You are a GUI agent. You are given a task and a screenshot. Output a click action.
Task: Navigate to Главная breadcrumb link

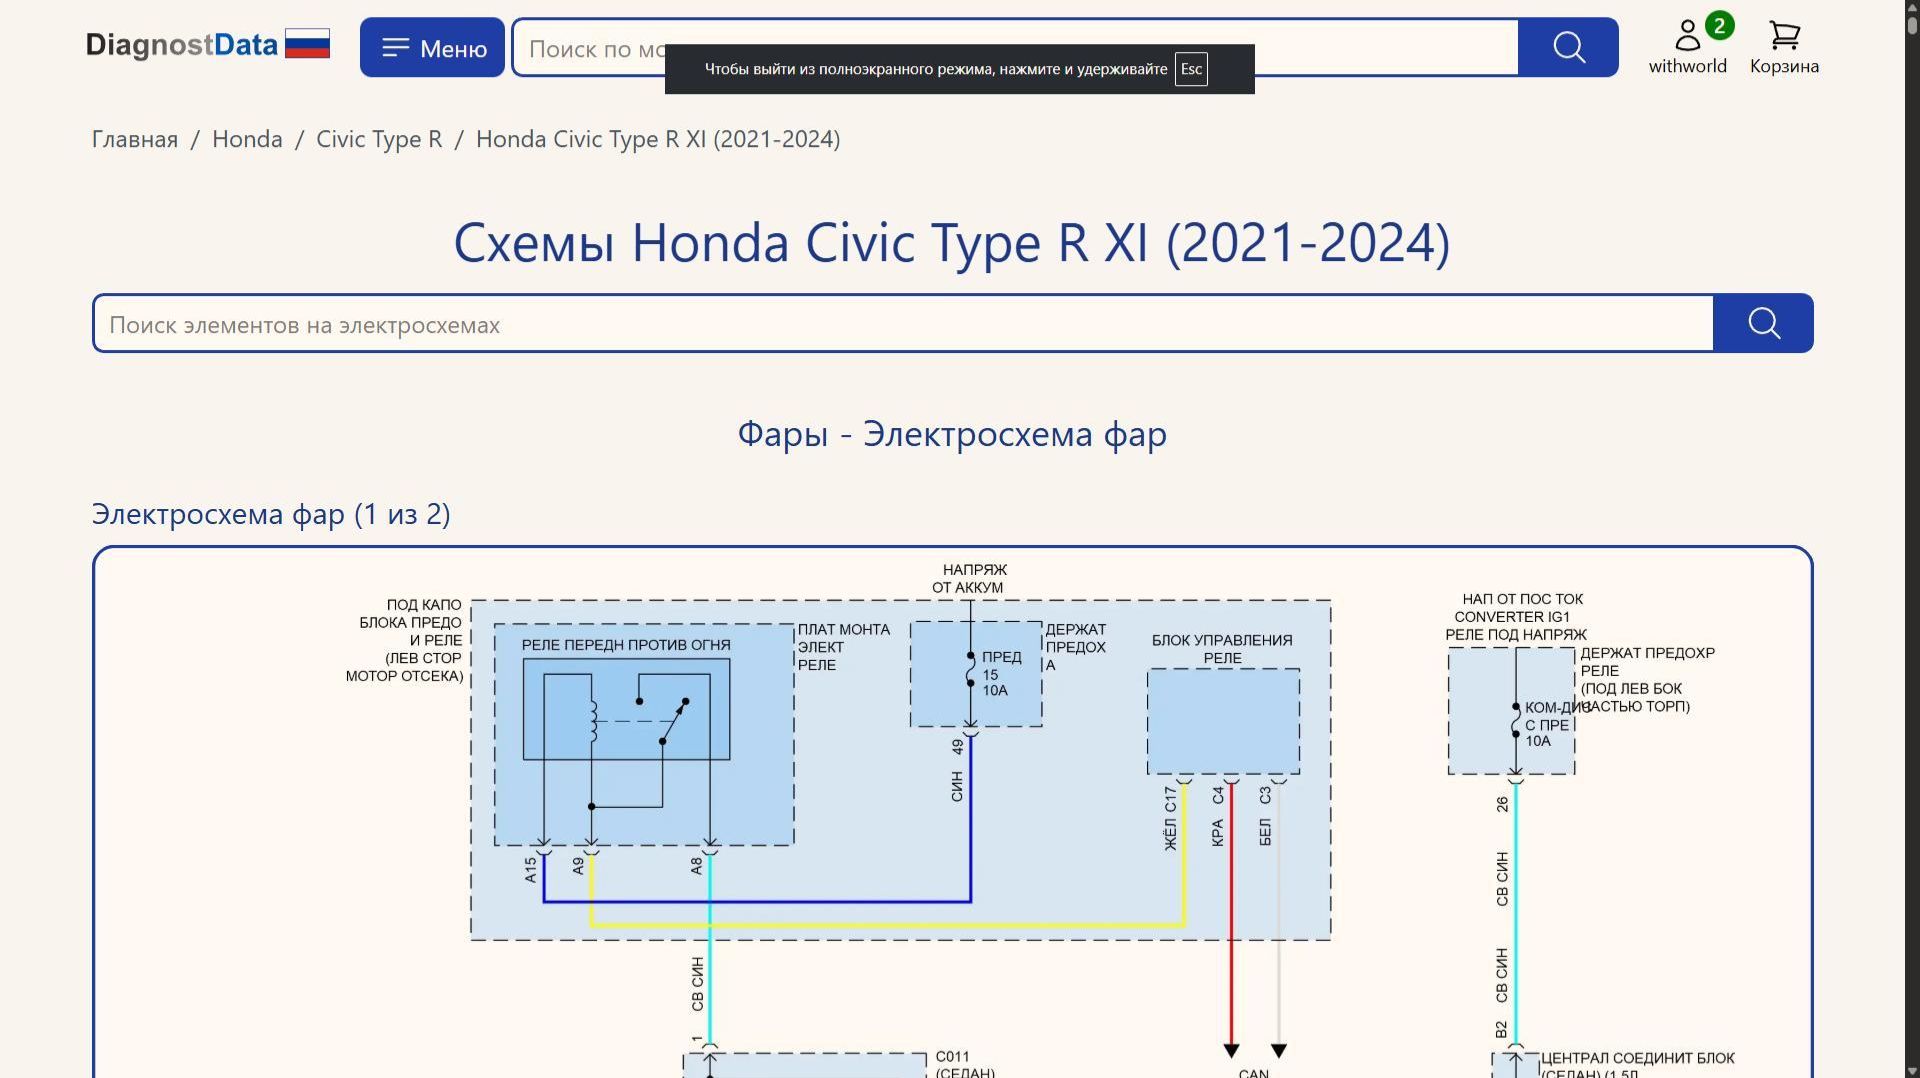(133, 139)
